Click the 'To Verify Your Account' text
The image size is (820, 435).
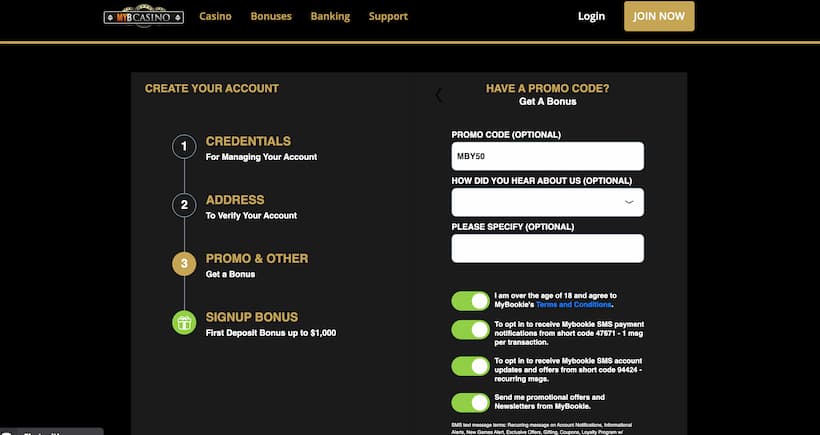pos(251,215)
